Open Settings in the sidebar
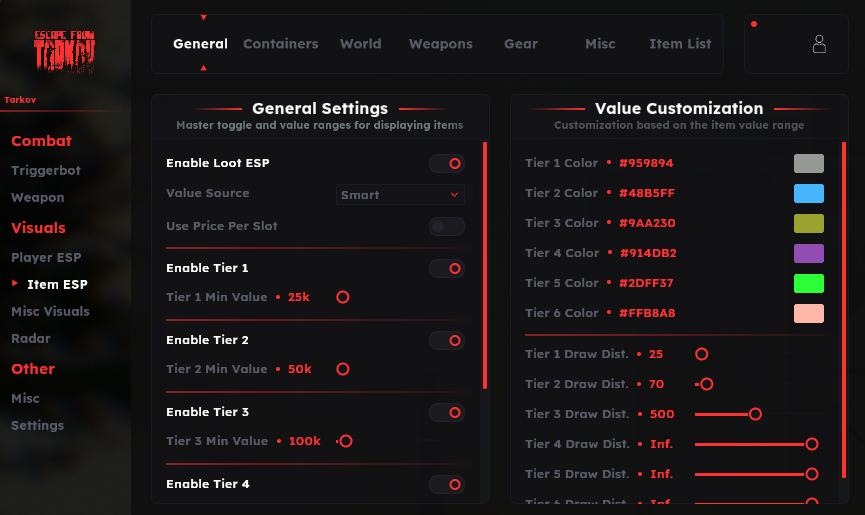Screen dimensions: 865x515 [x=37, y=425]
